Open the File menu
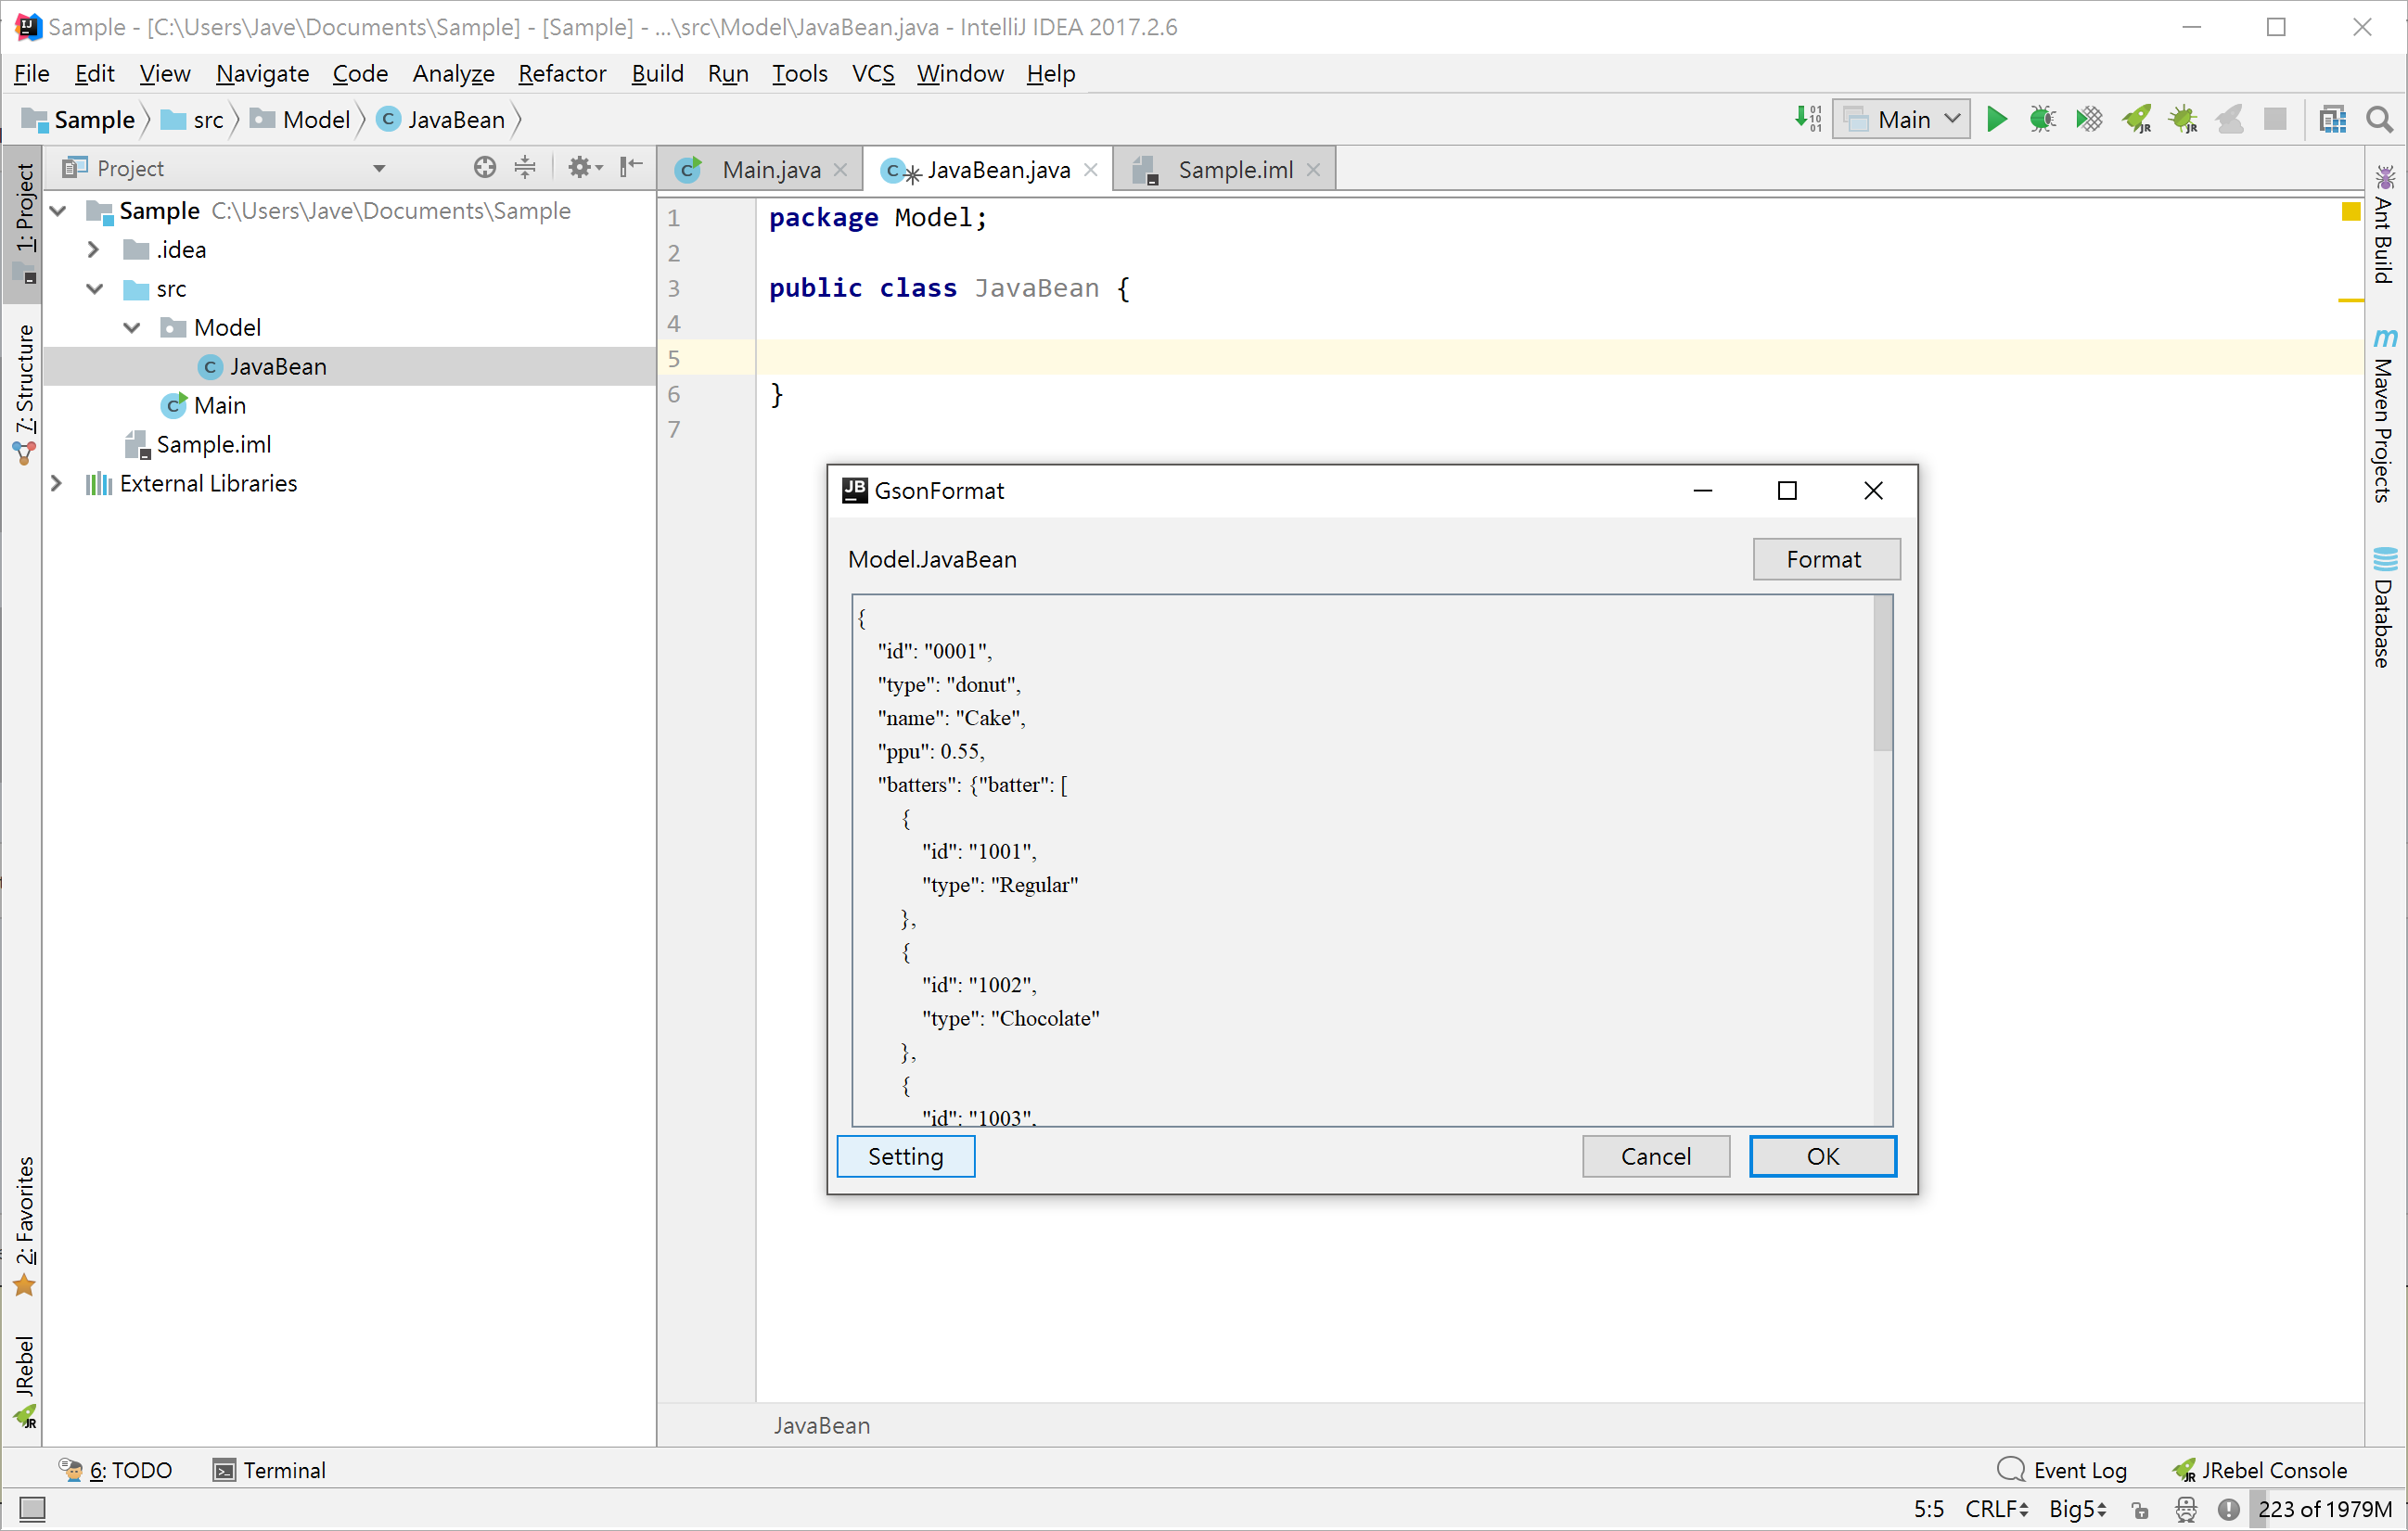 (x=31, y=73)
